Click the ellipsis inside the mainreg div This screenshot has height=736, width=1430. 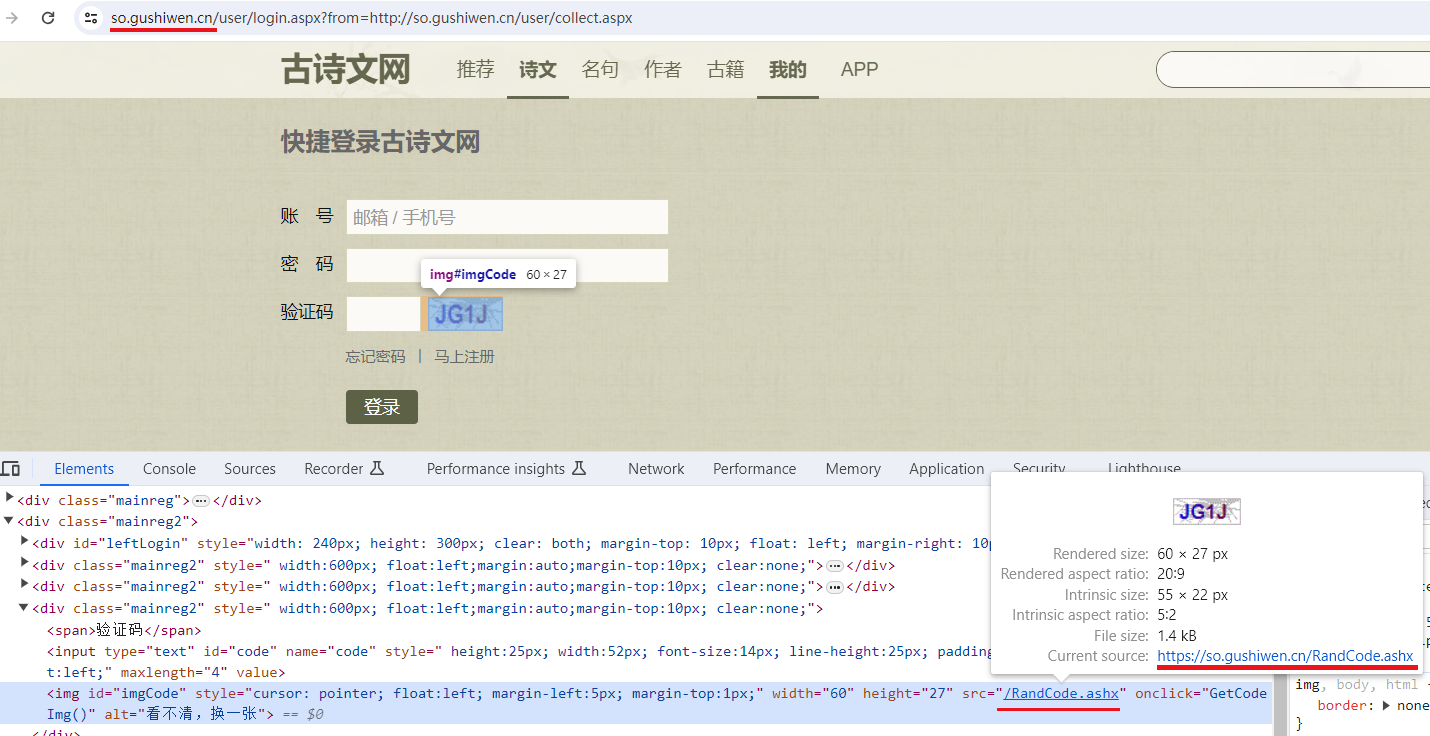tap(201, 500)
